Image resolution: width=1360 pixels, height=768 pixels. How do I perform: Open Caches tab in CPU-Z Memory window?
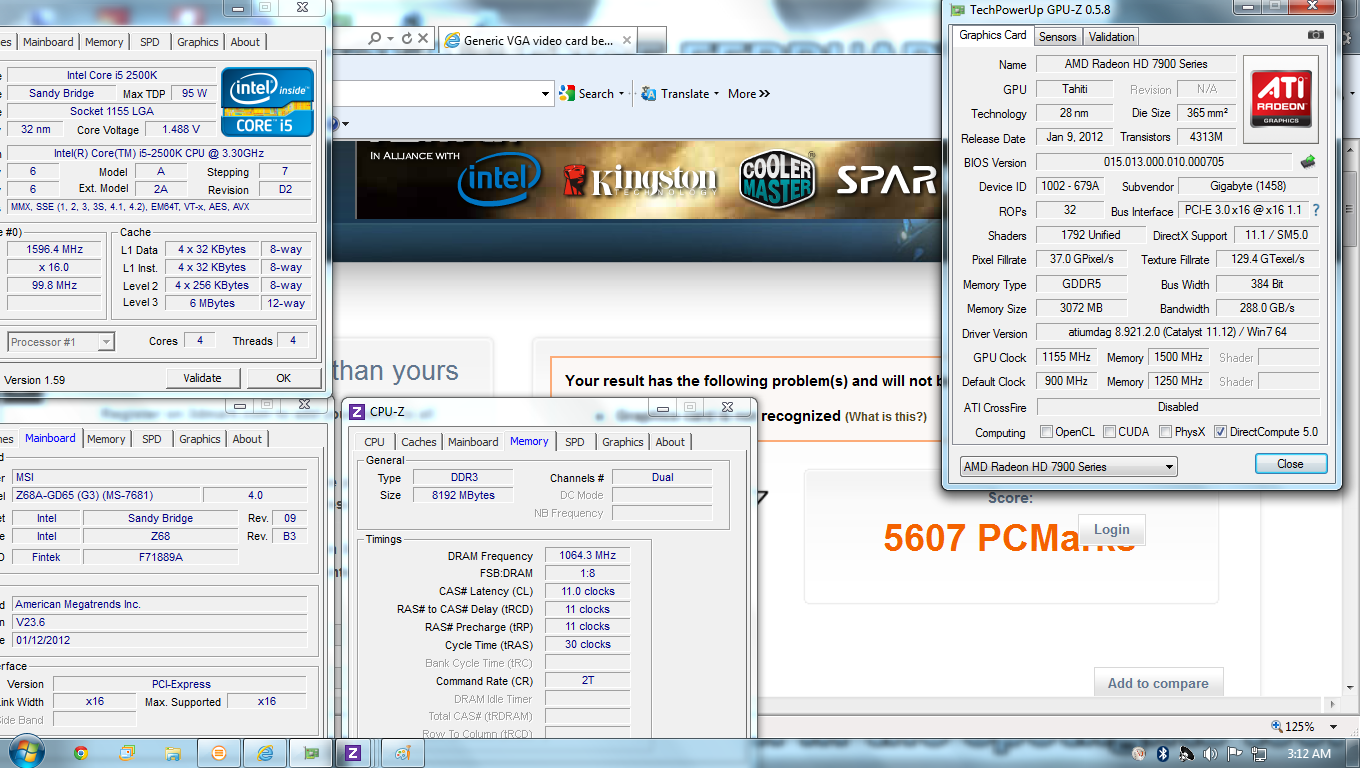pyautogui.click(x=418, y=442)
